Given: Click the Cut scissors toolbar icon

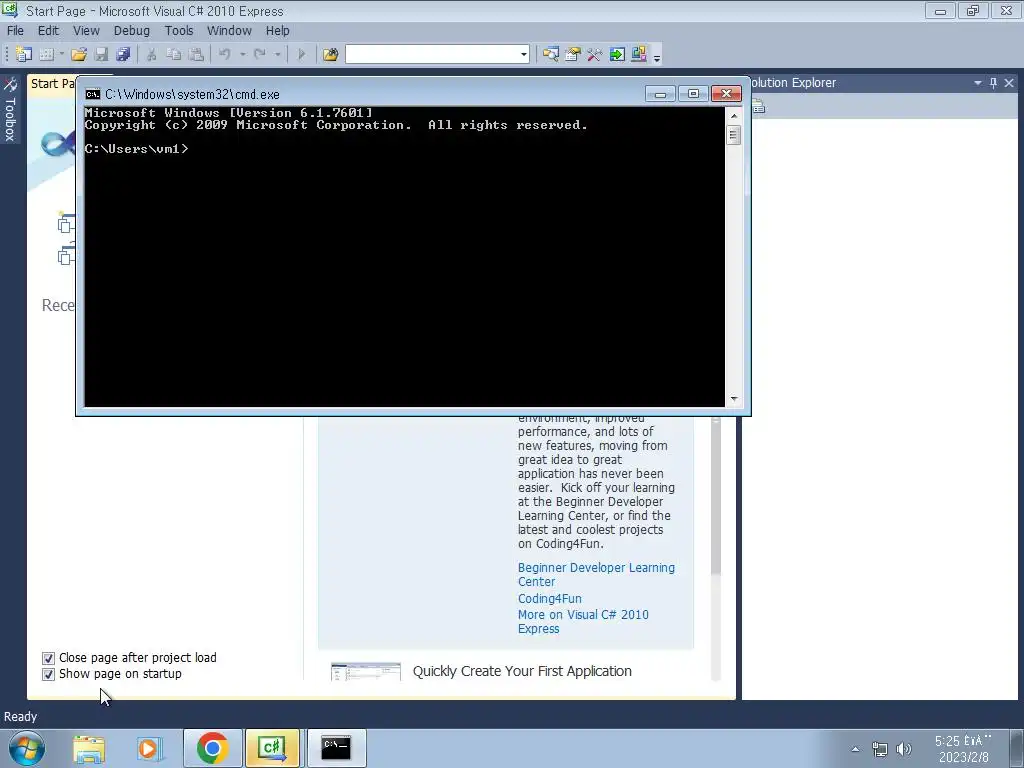Looking at the screenshot, I should point(152,54).
